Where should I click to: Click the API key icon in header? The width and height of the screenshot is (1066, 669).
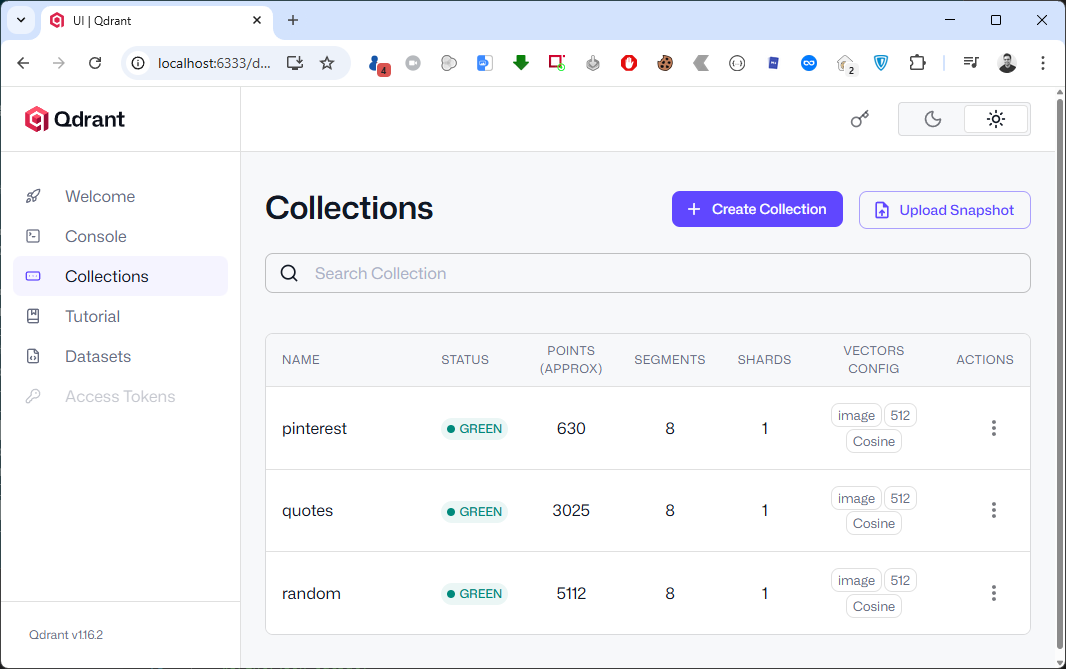pyautogui.click(x=859, y=119)
